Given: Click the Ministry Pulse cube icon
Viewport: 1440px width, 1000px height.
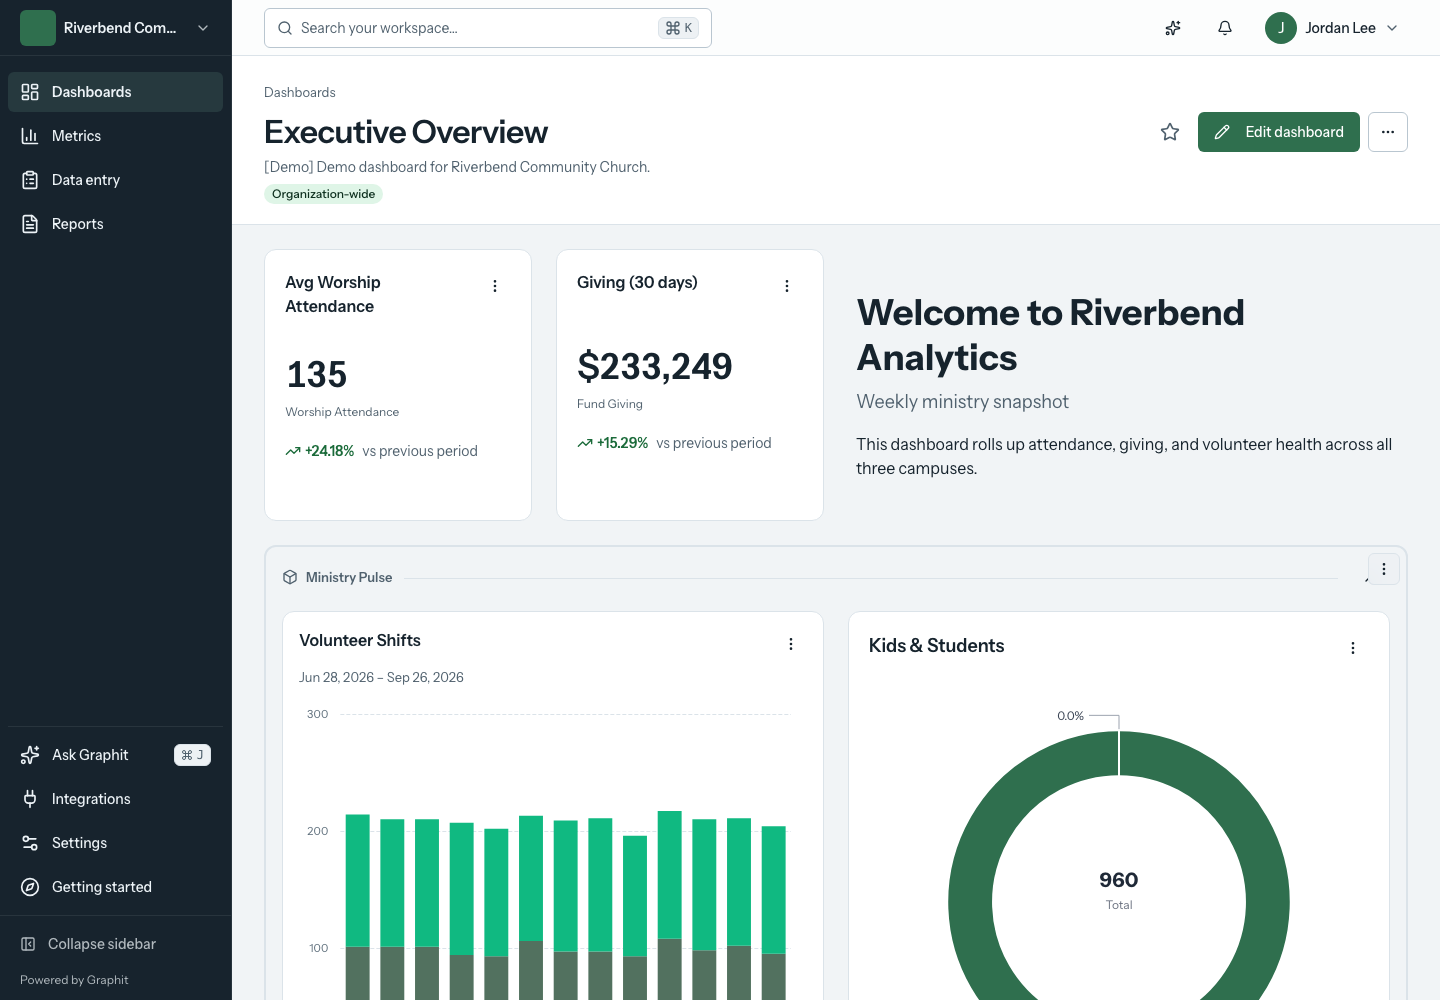Looking at the screenshot, I should click(290, 577).
